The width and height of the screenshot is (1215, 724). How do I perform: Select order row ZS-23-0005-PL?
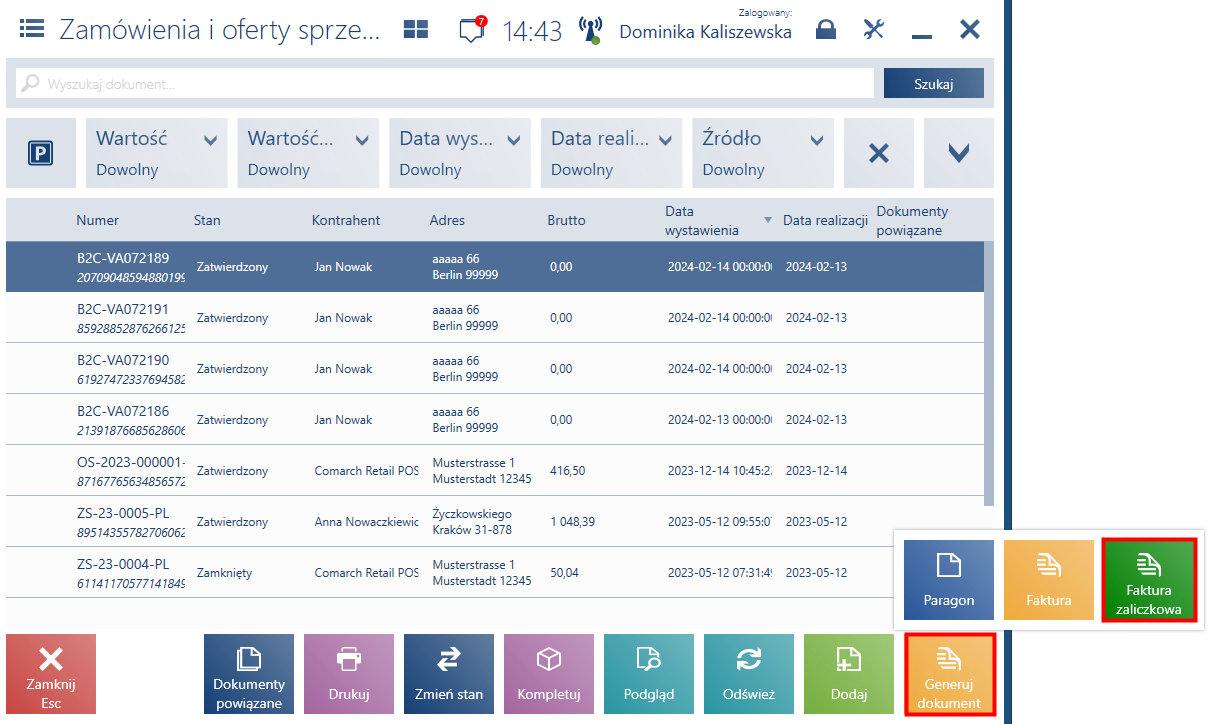pyautogui.click(x=494, y=521)
